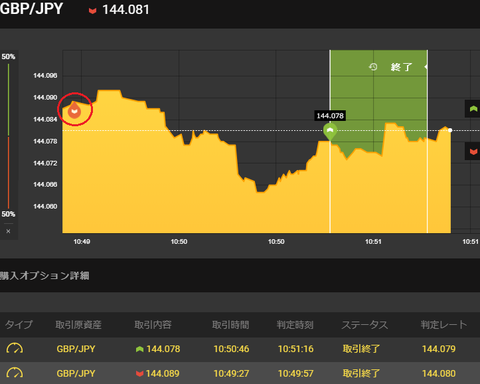Screen dimensions: 480x384
Task: Click the red down arrow next to 144.089 in table
Action: [x=140, y=374]
